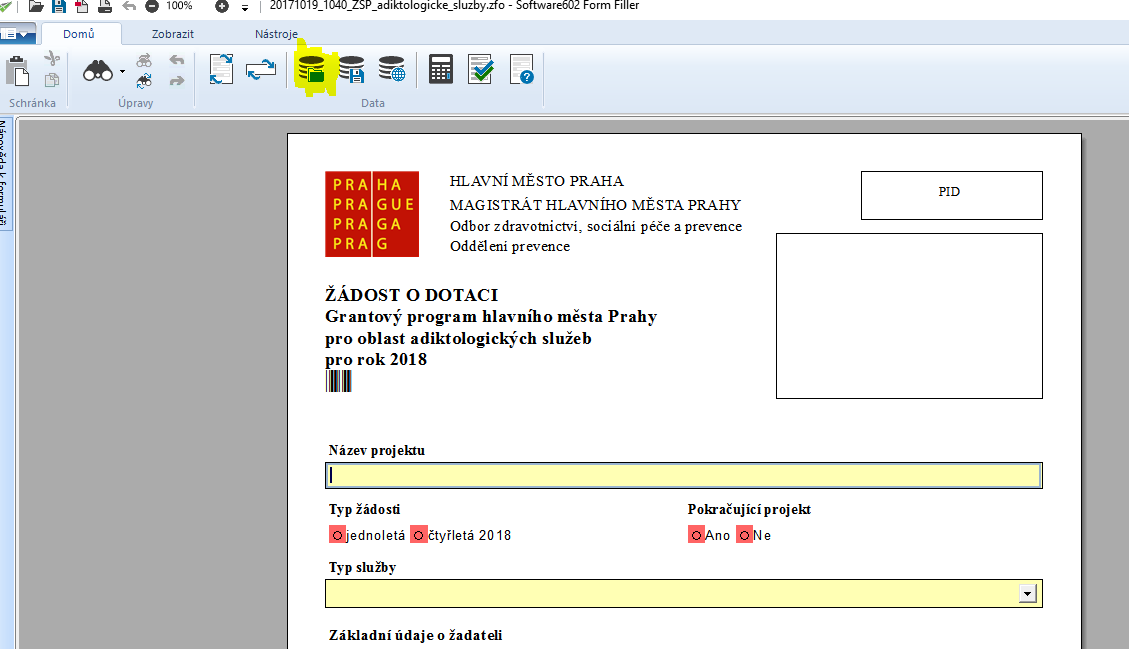Select the "čtyřletá 2018" radio button

(418, 535)
